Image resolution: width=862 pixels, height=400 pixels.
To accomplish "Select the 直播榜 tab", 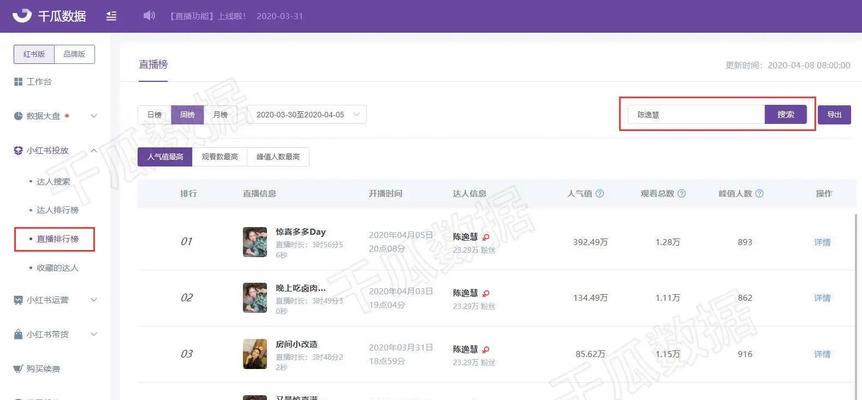I will [153, 64].
